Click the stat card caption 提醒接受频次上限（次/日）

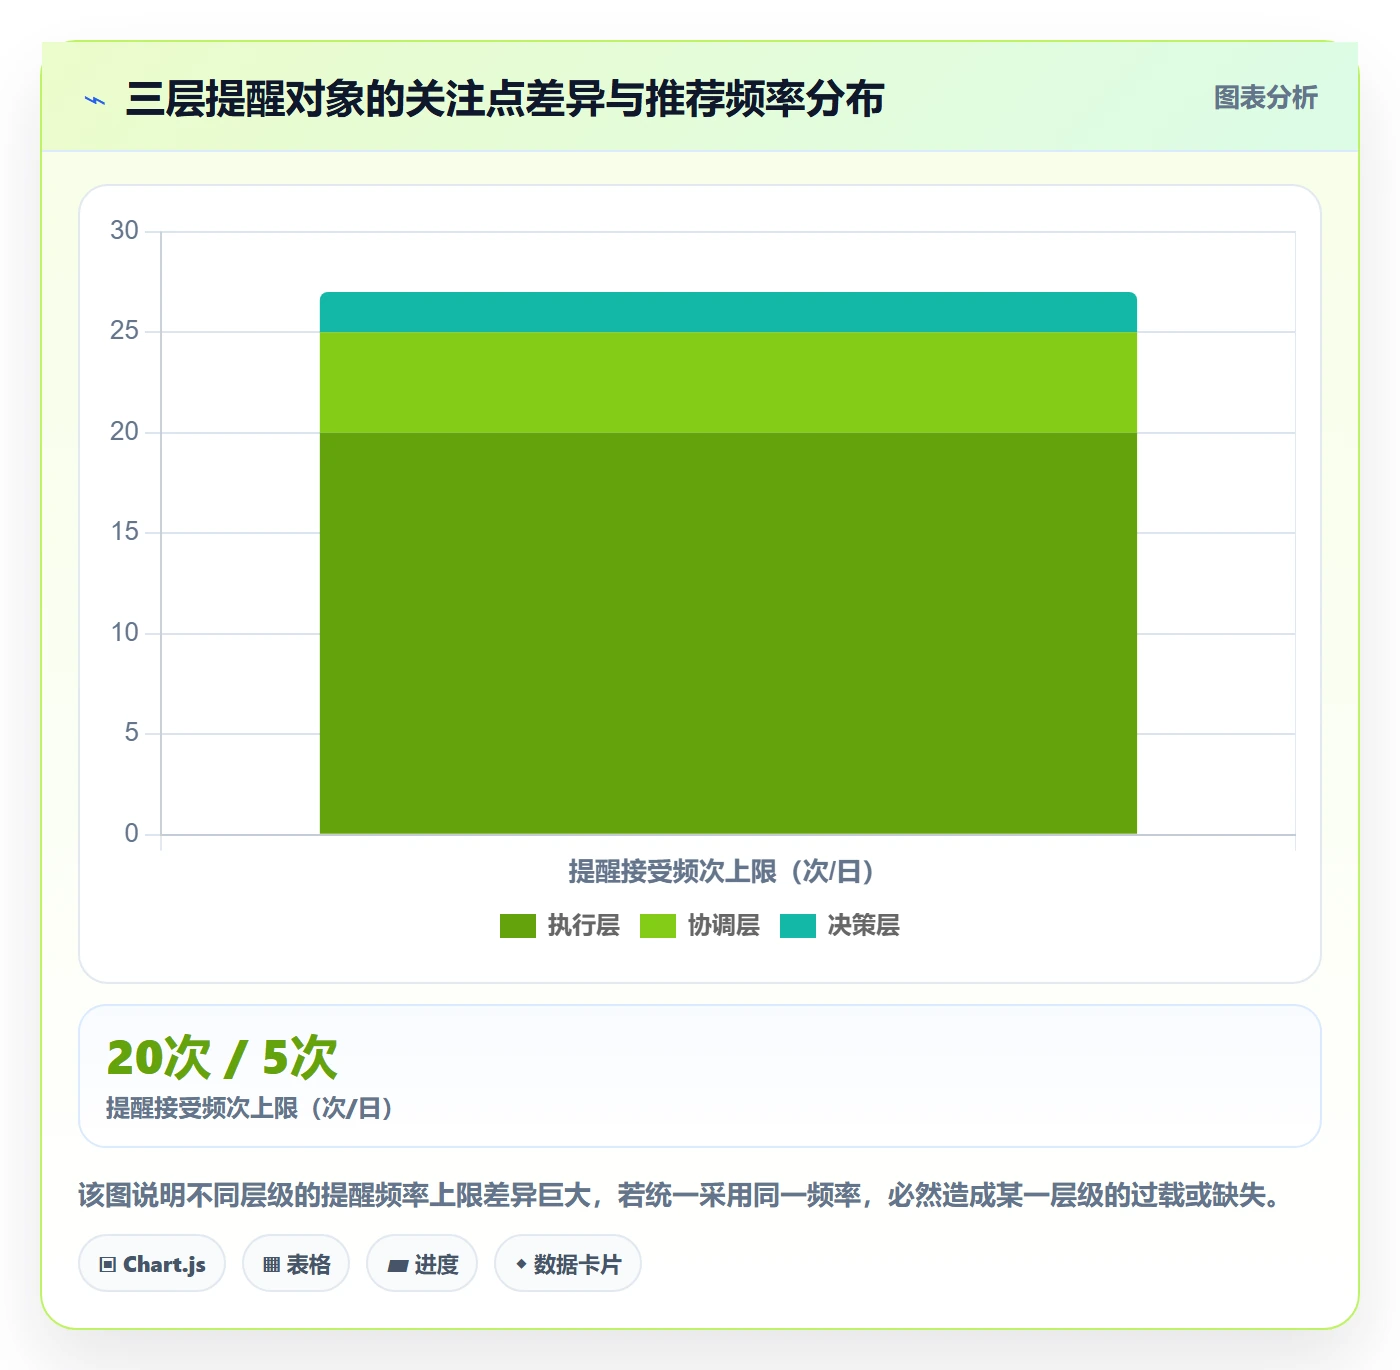point(250,1108)
